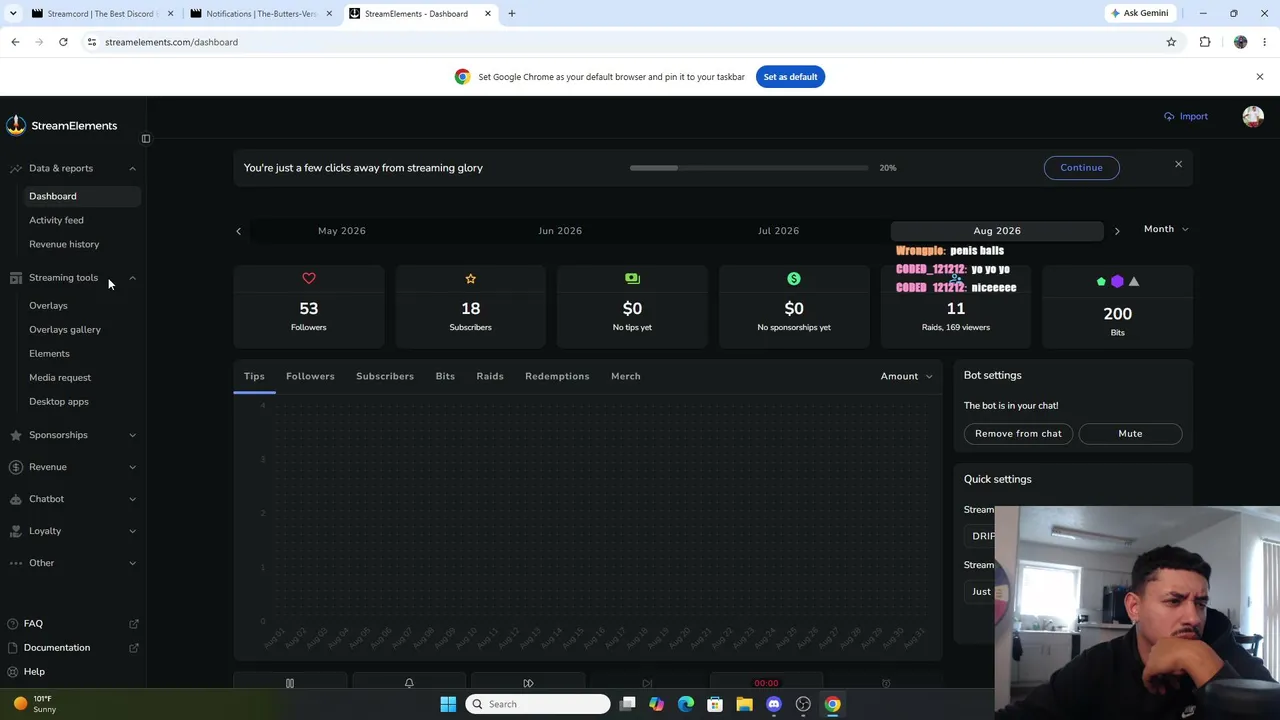The height and width of the screenshot is (720, 1280).
Task: Click the Windows Start button
Action: tap(448, 704)
